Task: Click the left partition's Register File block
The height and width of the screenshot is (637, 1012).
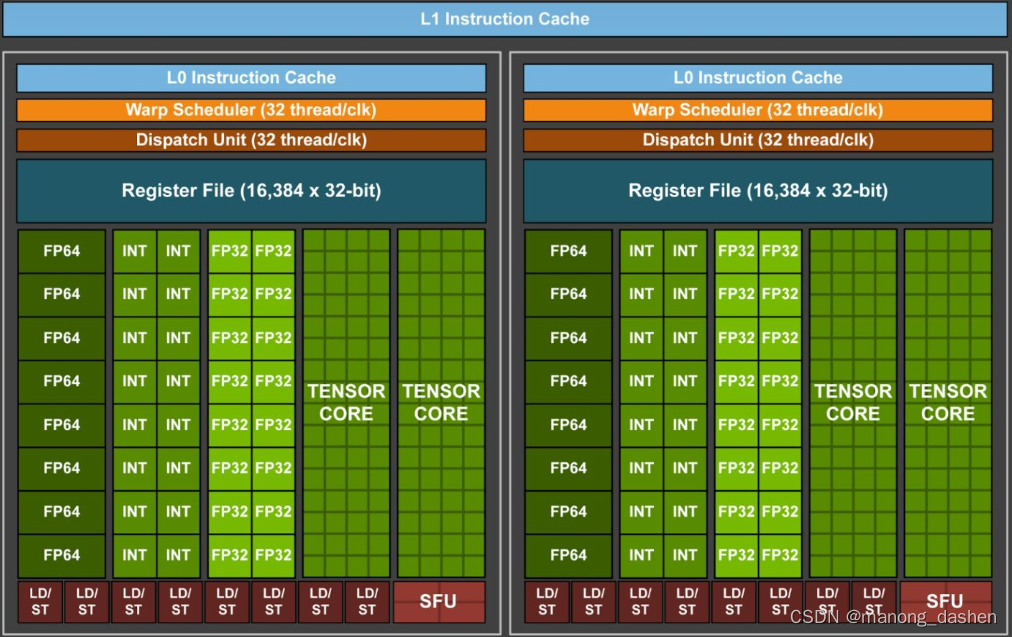Action: click(x=251, y=190)
